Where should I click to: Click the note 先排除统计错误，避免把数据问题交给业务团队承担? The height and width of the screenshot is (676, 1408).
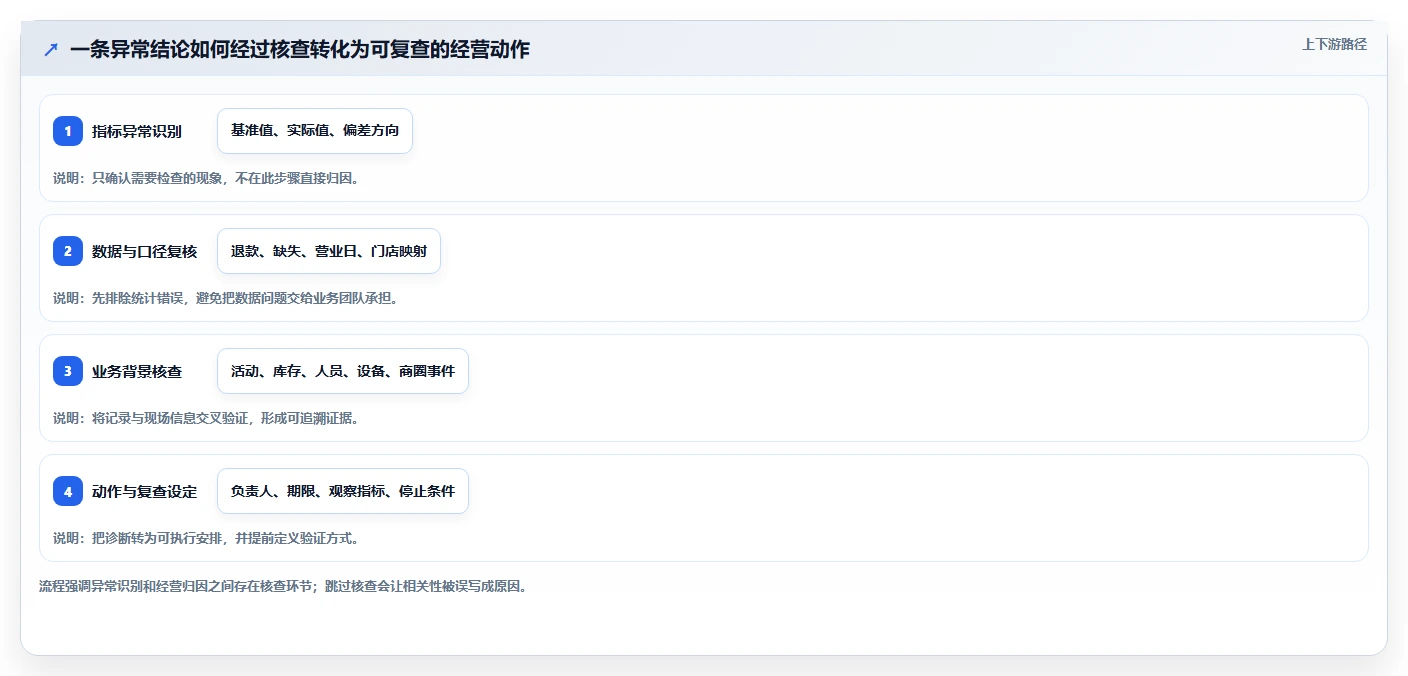[245, 298]
